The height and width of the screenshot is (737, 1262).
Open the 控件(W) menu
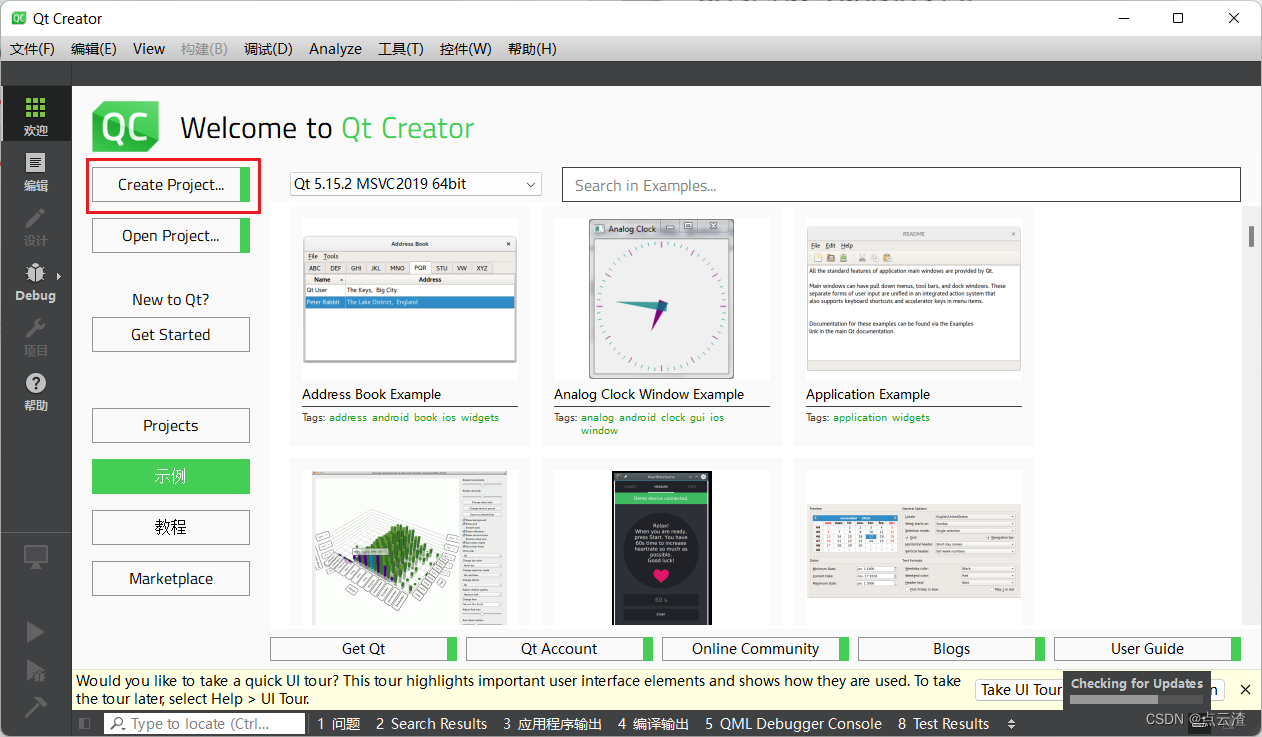[466, 48]
